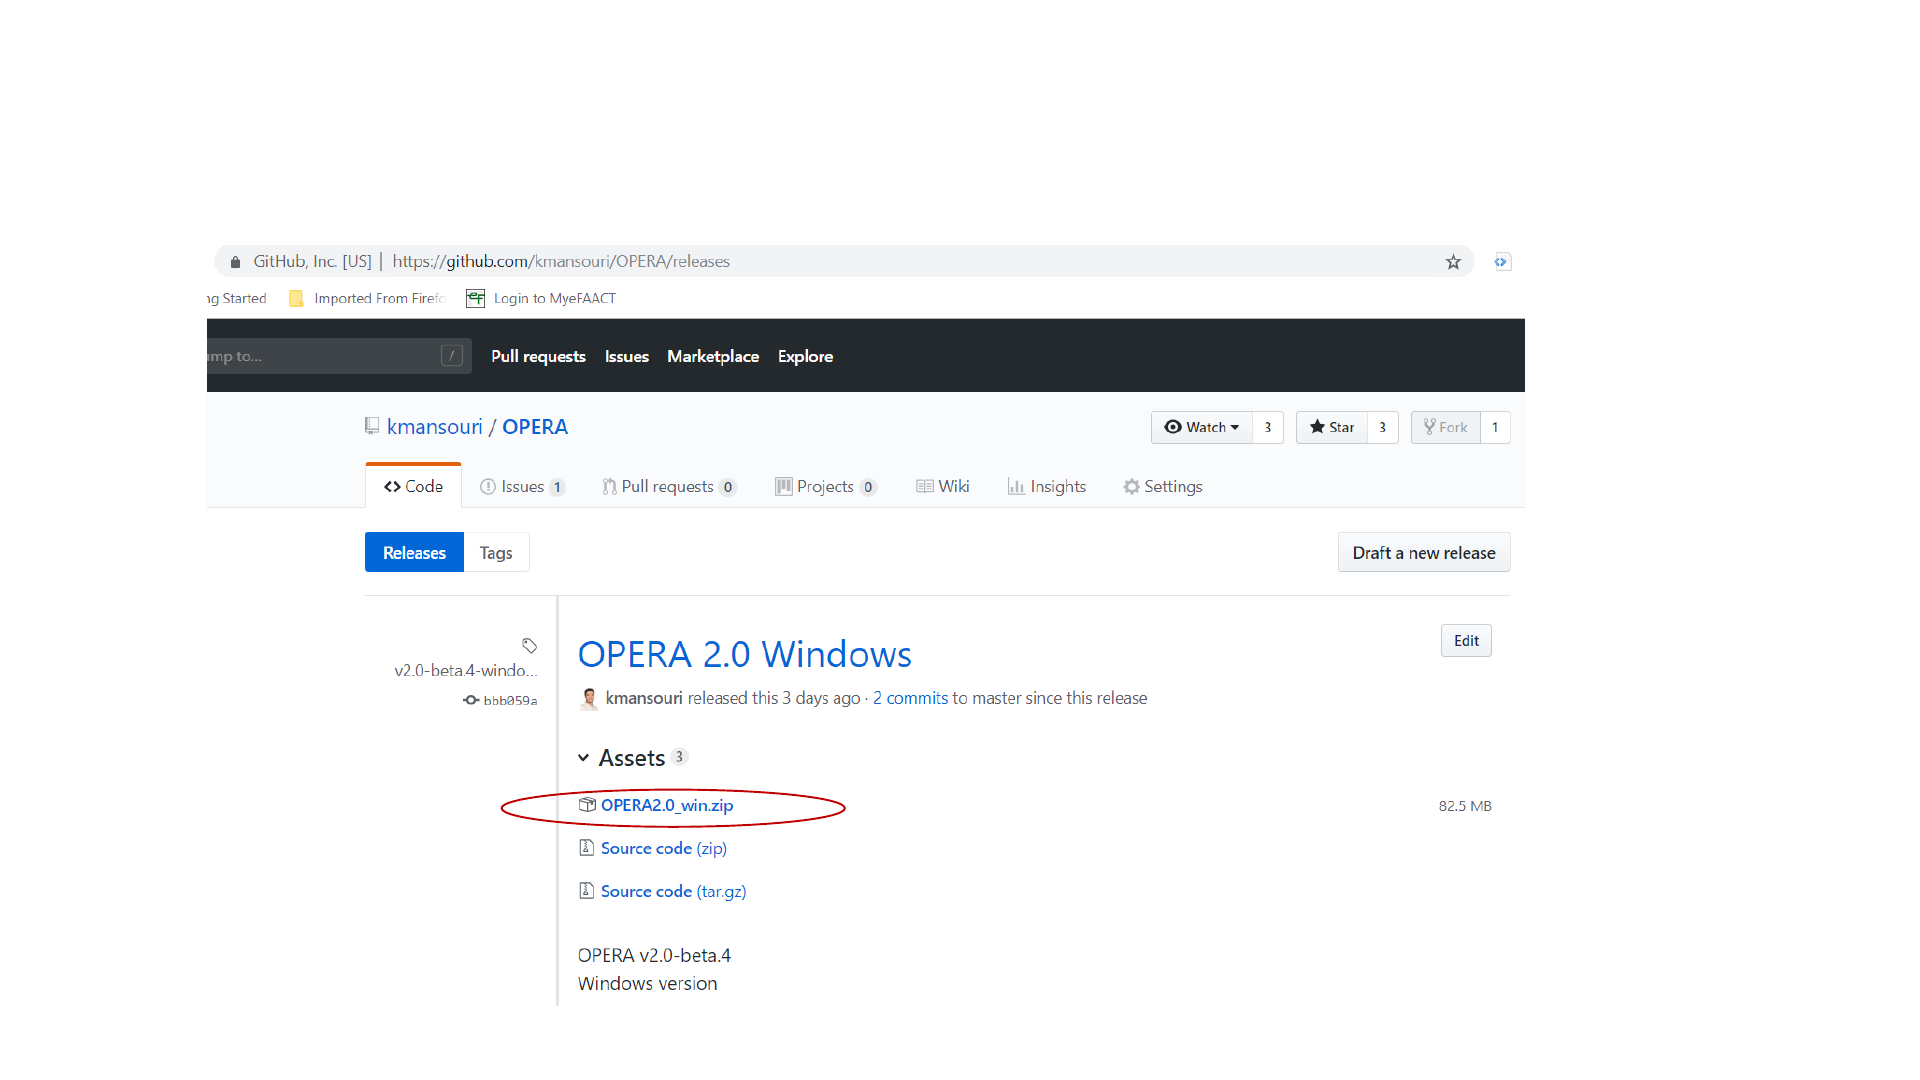The image size is (1920, 1080).
Task: Open repository Settings tab
Action: pyautogui.click(x=1162, y=487)
